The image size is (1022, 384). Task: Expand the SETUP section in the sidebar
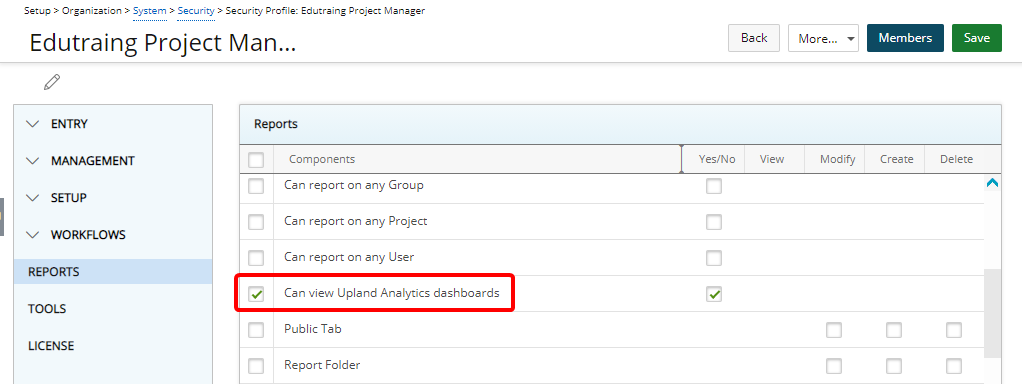(33, 198)
